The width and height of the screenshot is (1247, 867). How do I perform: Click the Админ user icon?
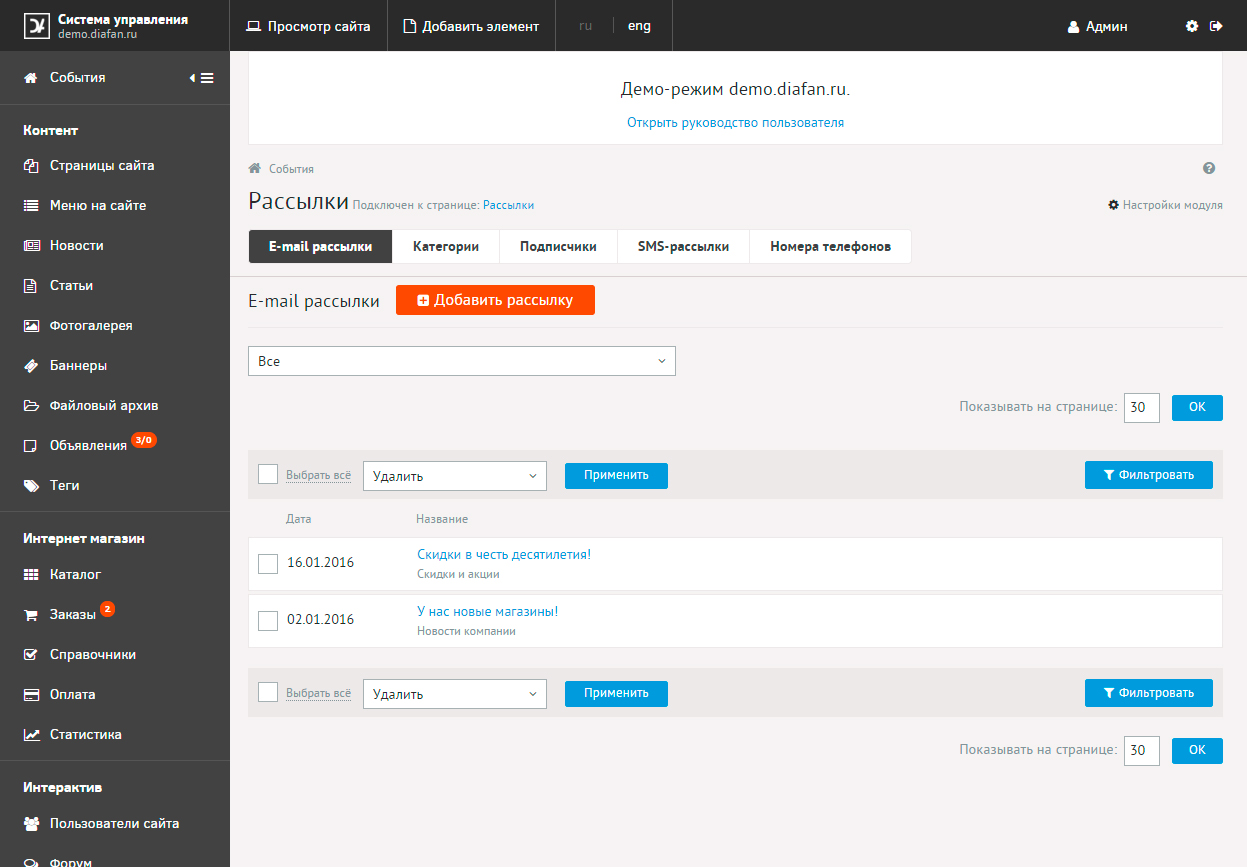point(1073,27)
